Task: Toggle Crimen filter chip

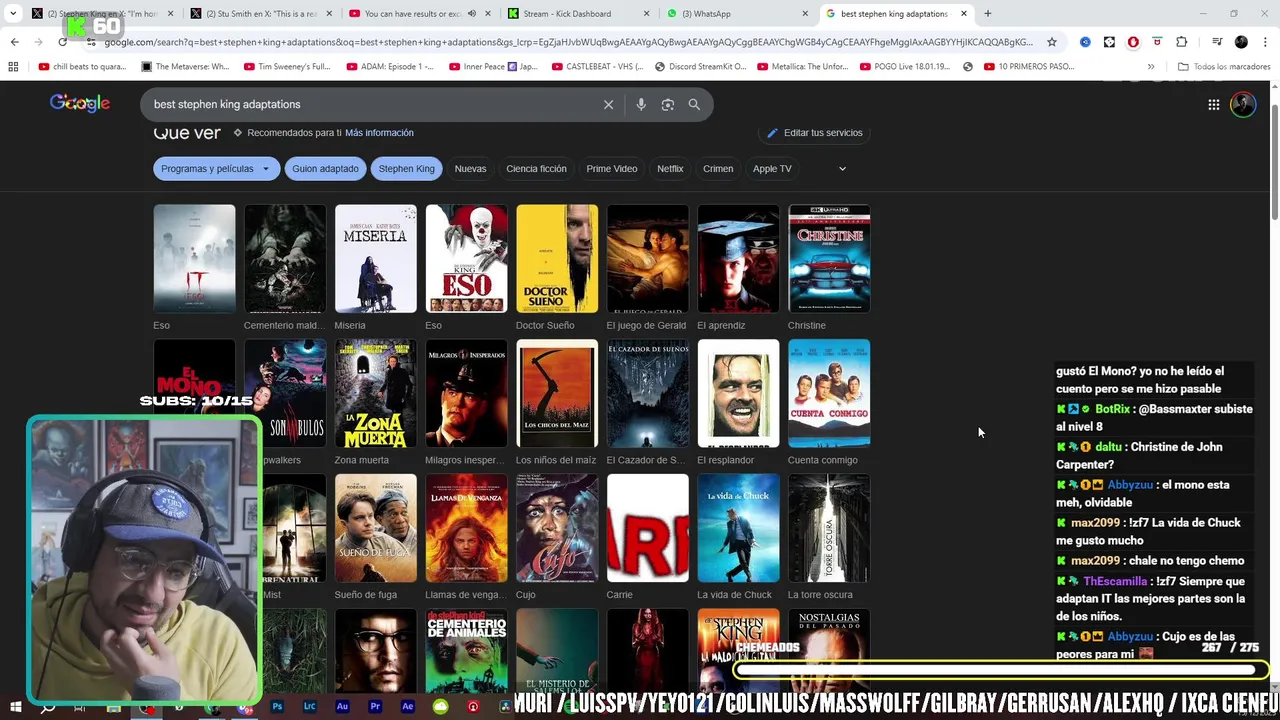Action: (x=718, y=169)
